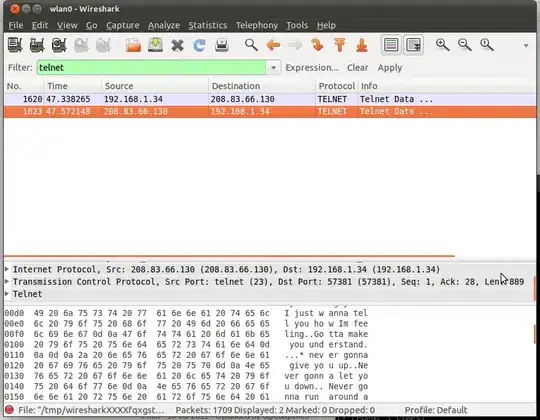Open the File menu

(16, 25)
